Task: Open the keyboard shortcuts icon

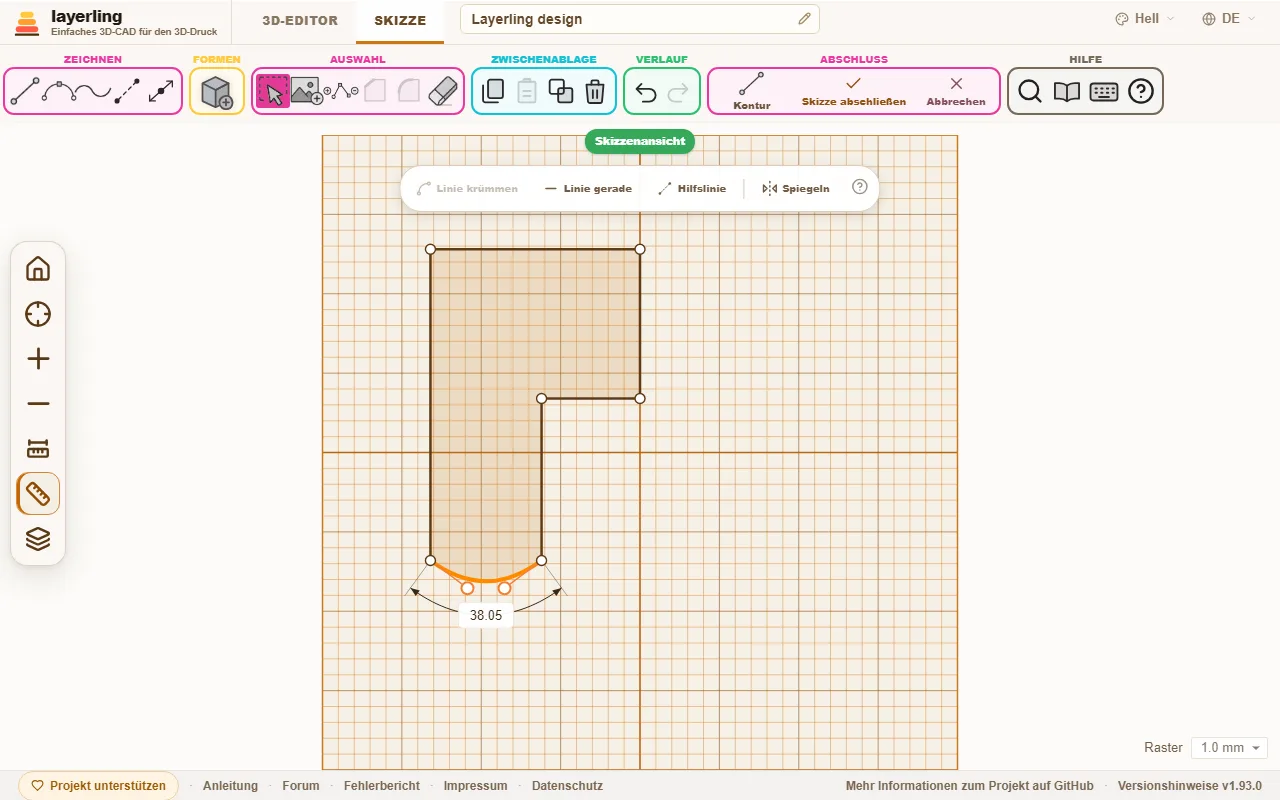Action: click(1104, 92)
